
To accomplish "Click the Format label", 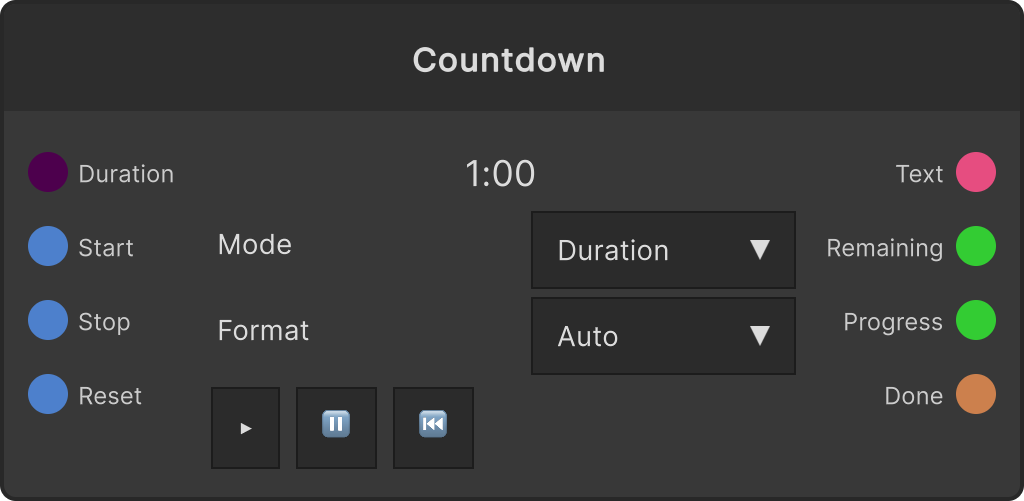I will click(x=263, y=331).
